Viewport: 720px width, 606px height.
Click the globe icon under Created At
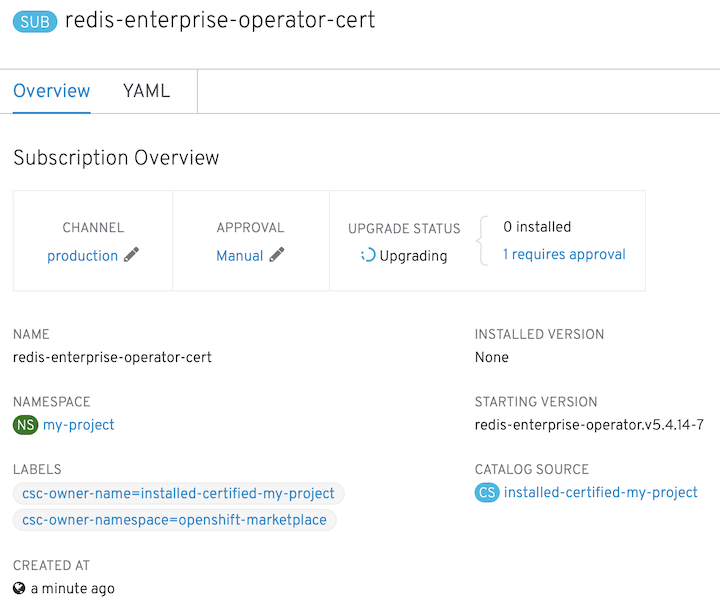click(19, 589)
